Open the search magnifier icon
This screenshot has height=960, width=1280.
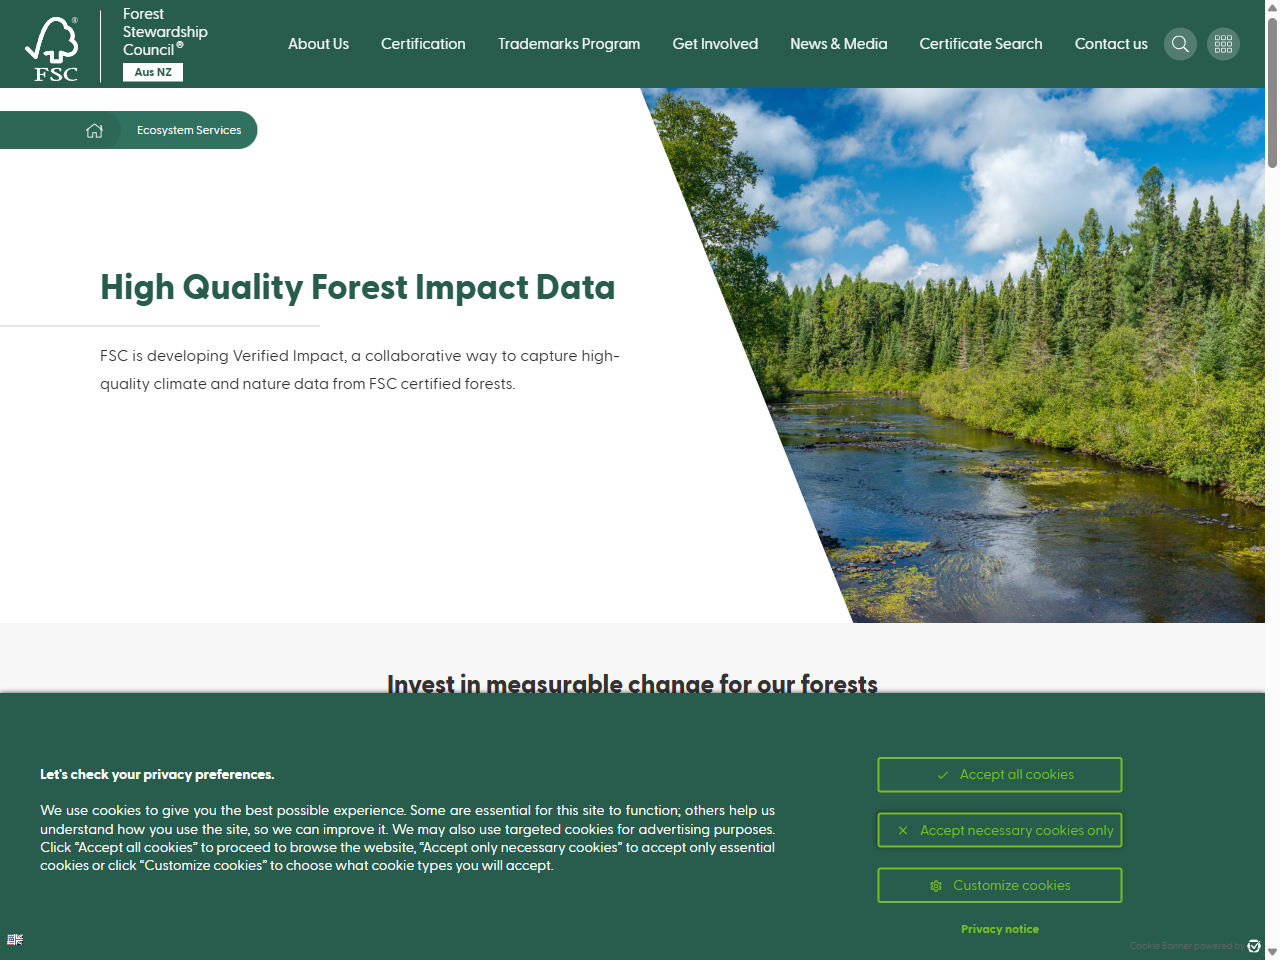point(1180,43)
